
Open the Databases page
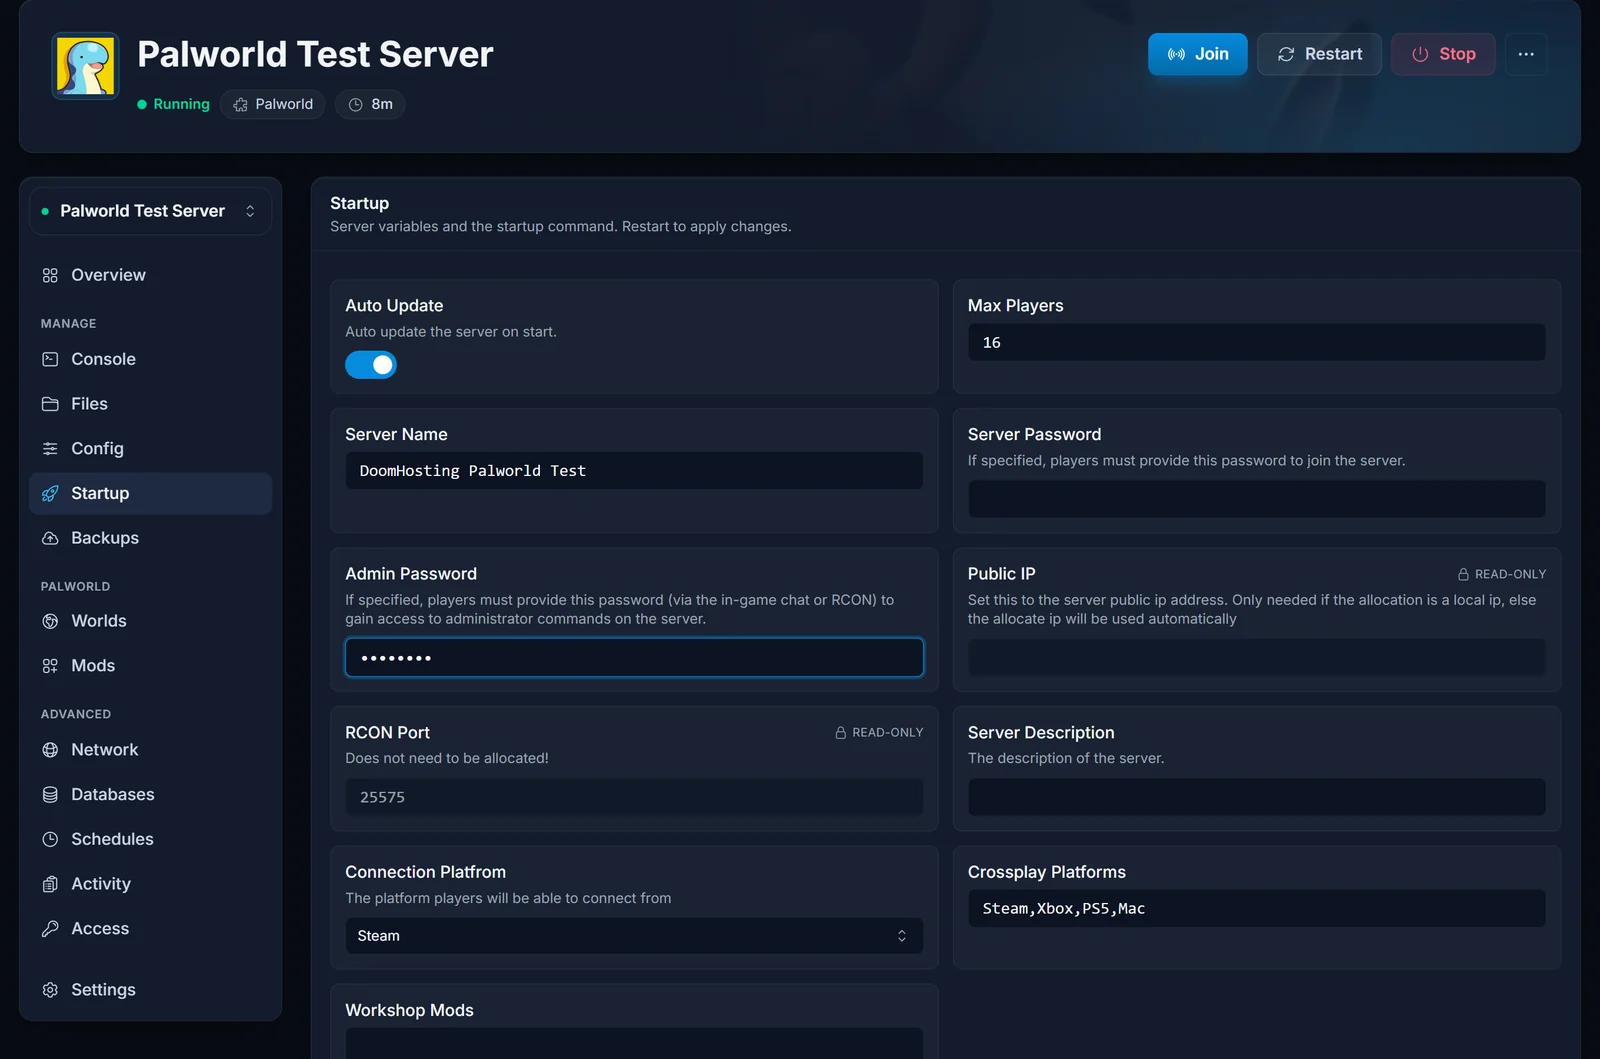click(150, 795)
